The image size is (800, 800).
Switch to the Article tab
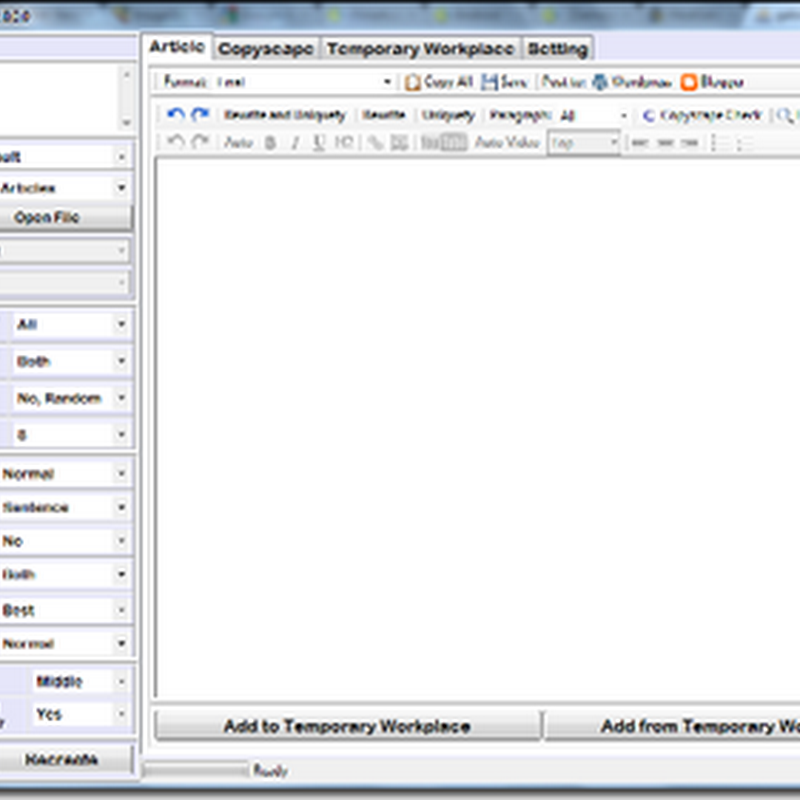(x=177, y=47)
